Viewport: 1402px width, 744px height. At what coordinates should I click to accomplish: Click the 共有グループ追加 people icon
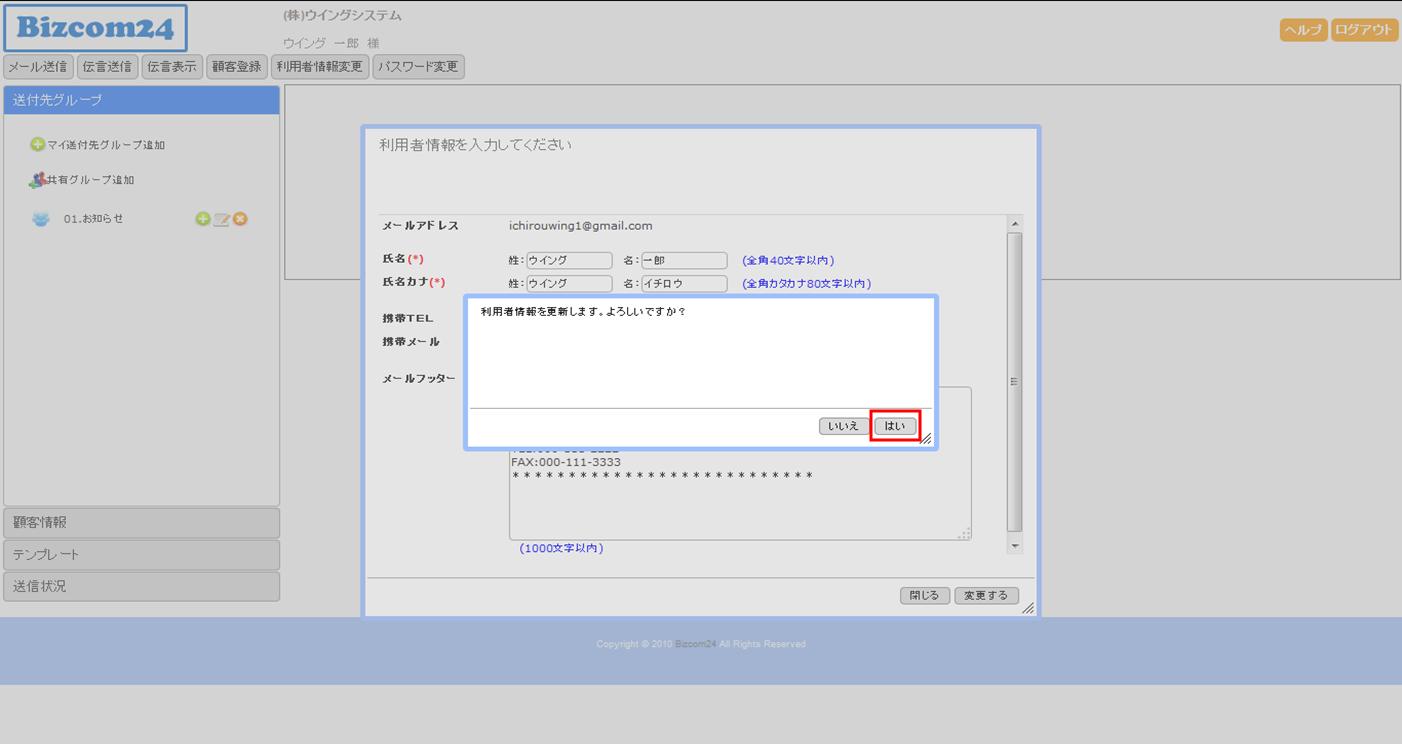pyautogui.click(x=37, y=180)
